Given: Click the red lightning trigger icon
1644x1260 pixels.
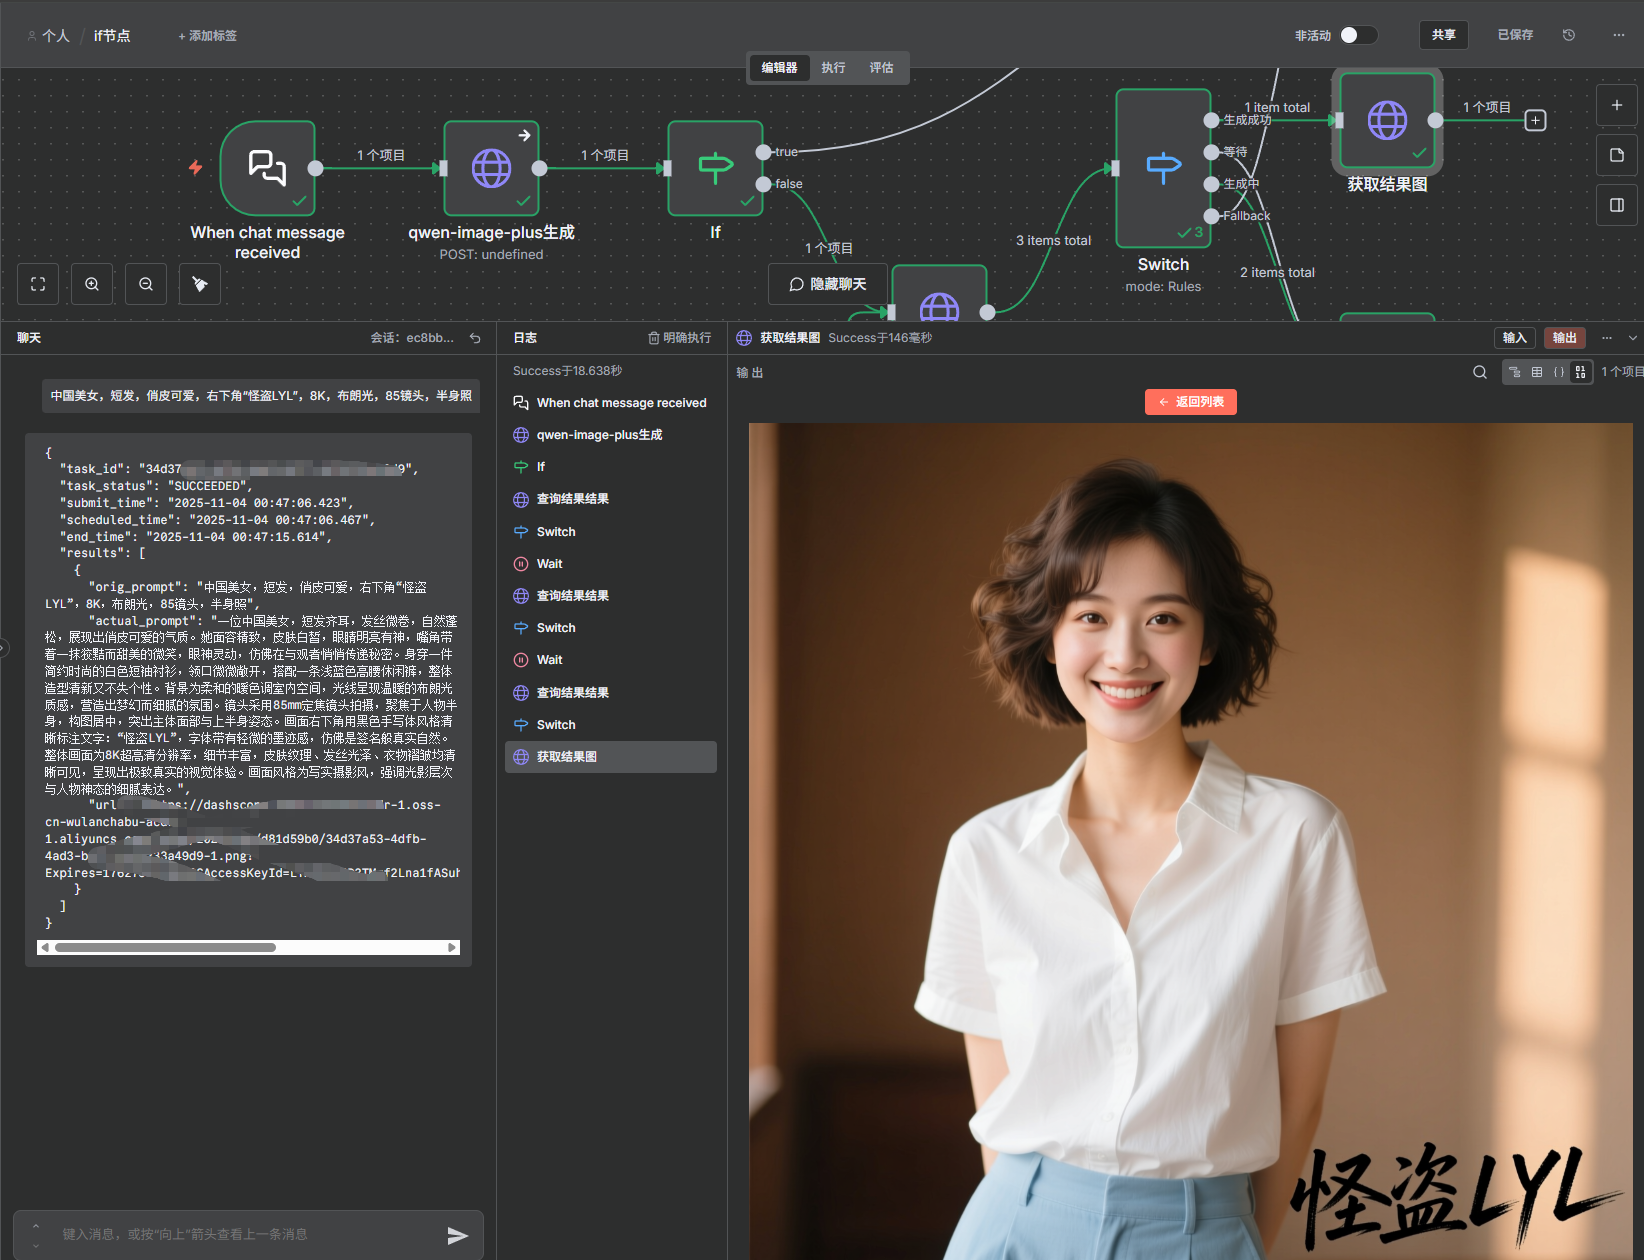Looking at the screenshot, I should pos(196,167).
